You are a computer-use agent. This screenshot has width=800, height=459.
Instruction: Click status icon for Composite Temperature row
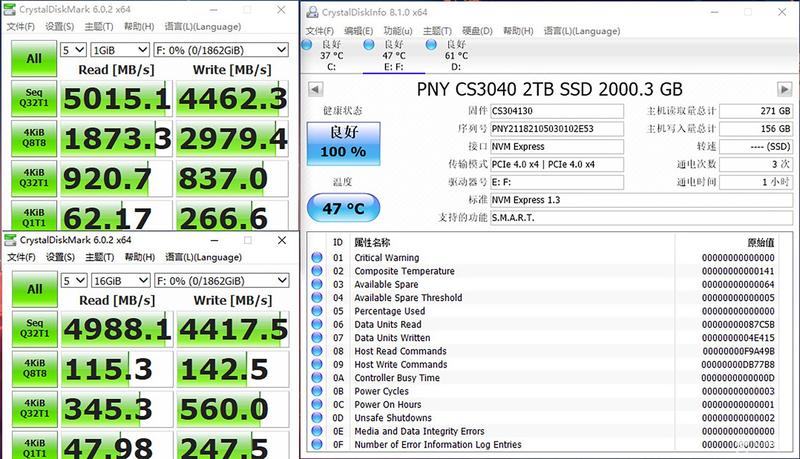click(x=317, y=271)
